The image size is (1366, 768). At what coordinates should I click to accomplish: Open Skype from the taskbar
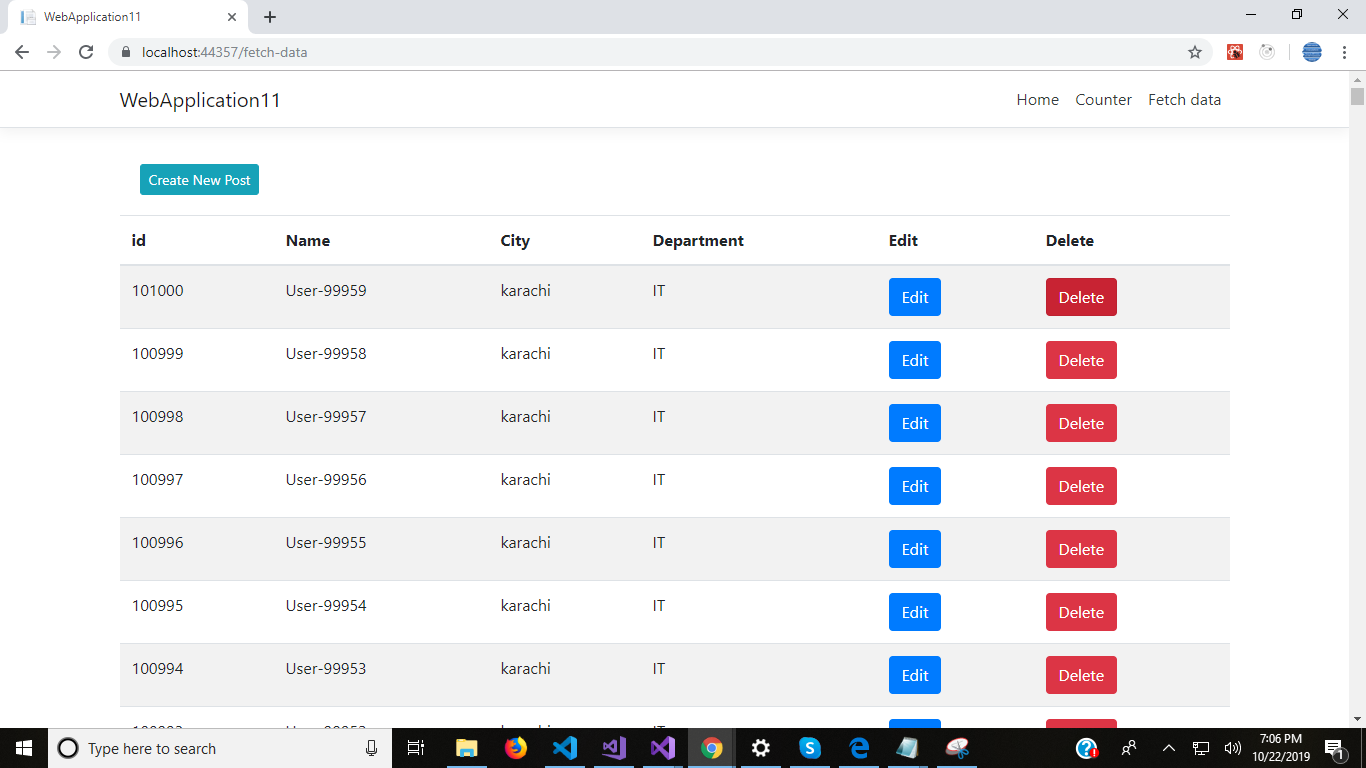coord(809,748)
